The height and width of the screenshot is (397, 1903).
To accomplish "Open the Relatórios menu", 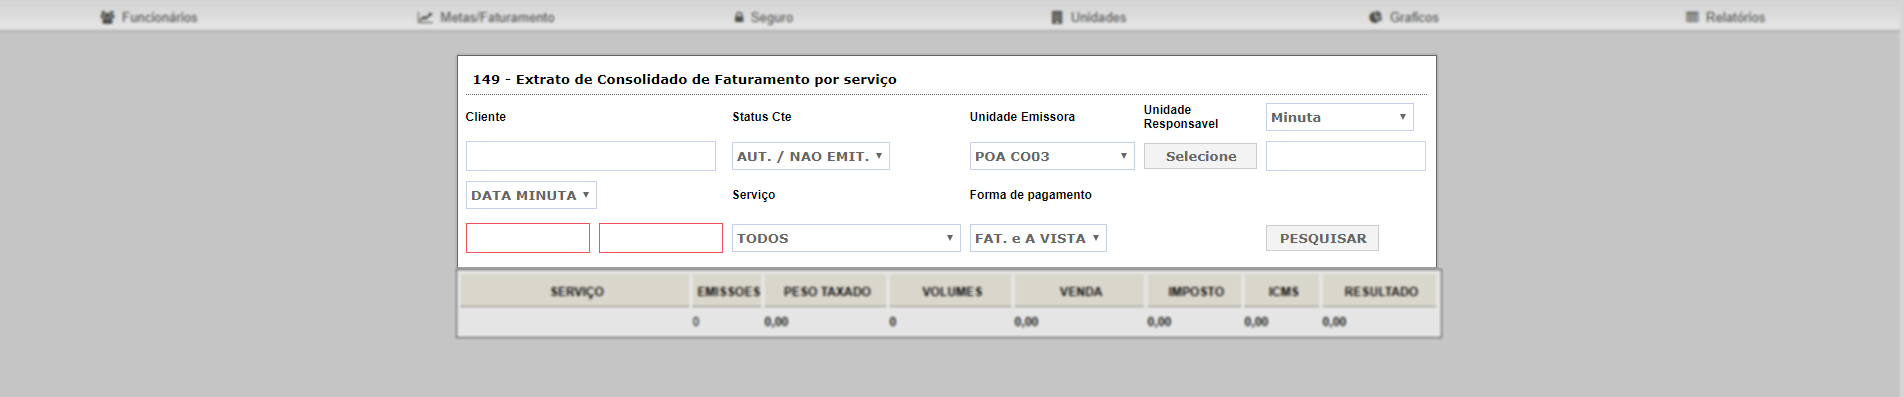I will tap(1725, 17).
